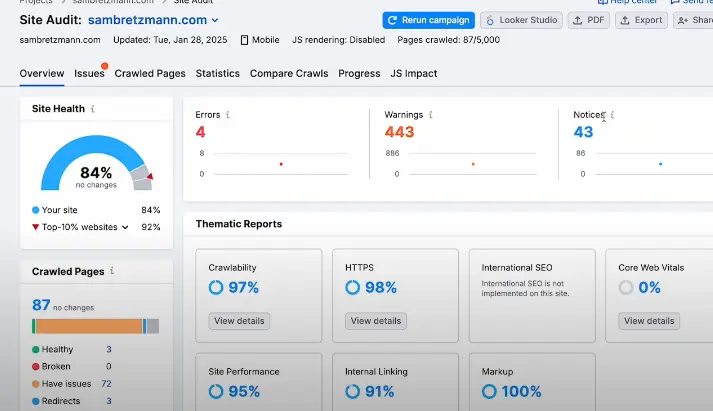Image resolution: width=713 pixels, height=411 pixels.
Task: Click 'Pages crawled: 87/5,000' text
Action: [448, 40]
